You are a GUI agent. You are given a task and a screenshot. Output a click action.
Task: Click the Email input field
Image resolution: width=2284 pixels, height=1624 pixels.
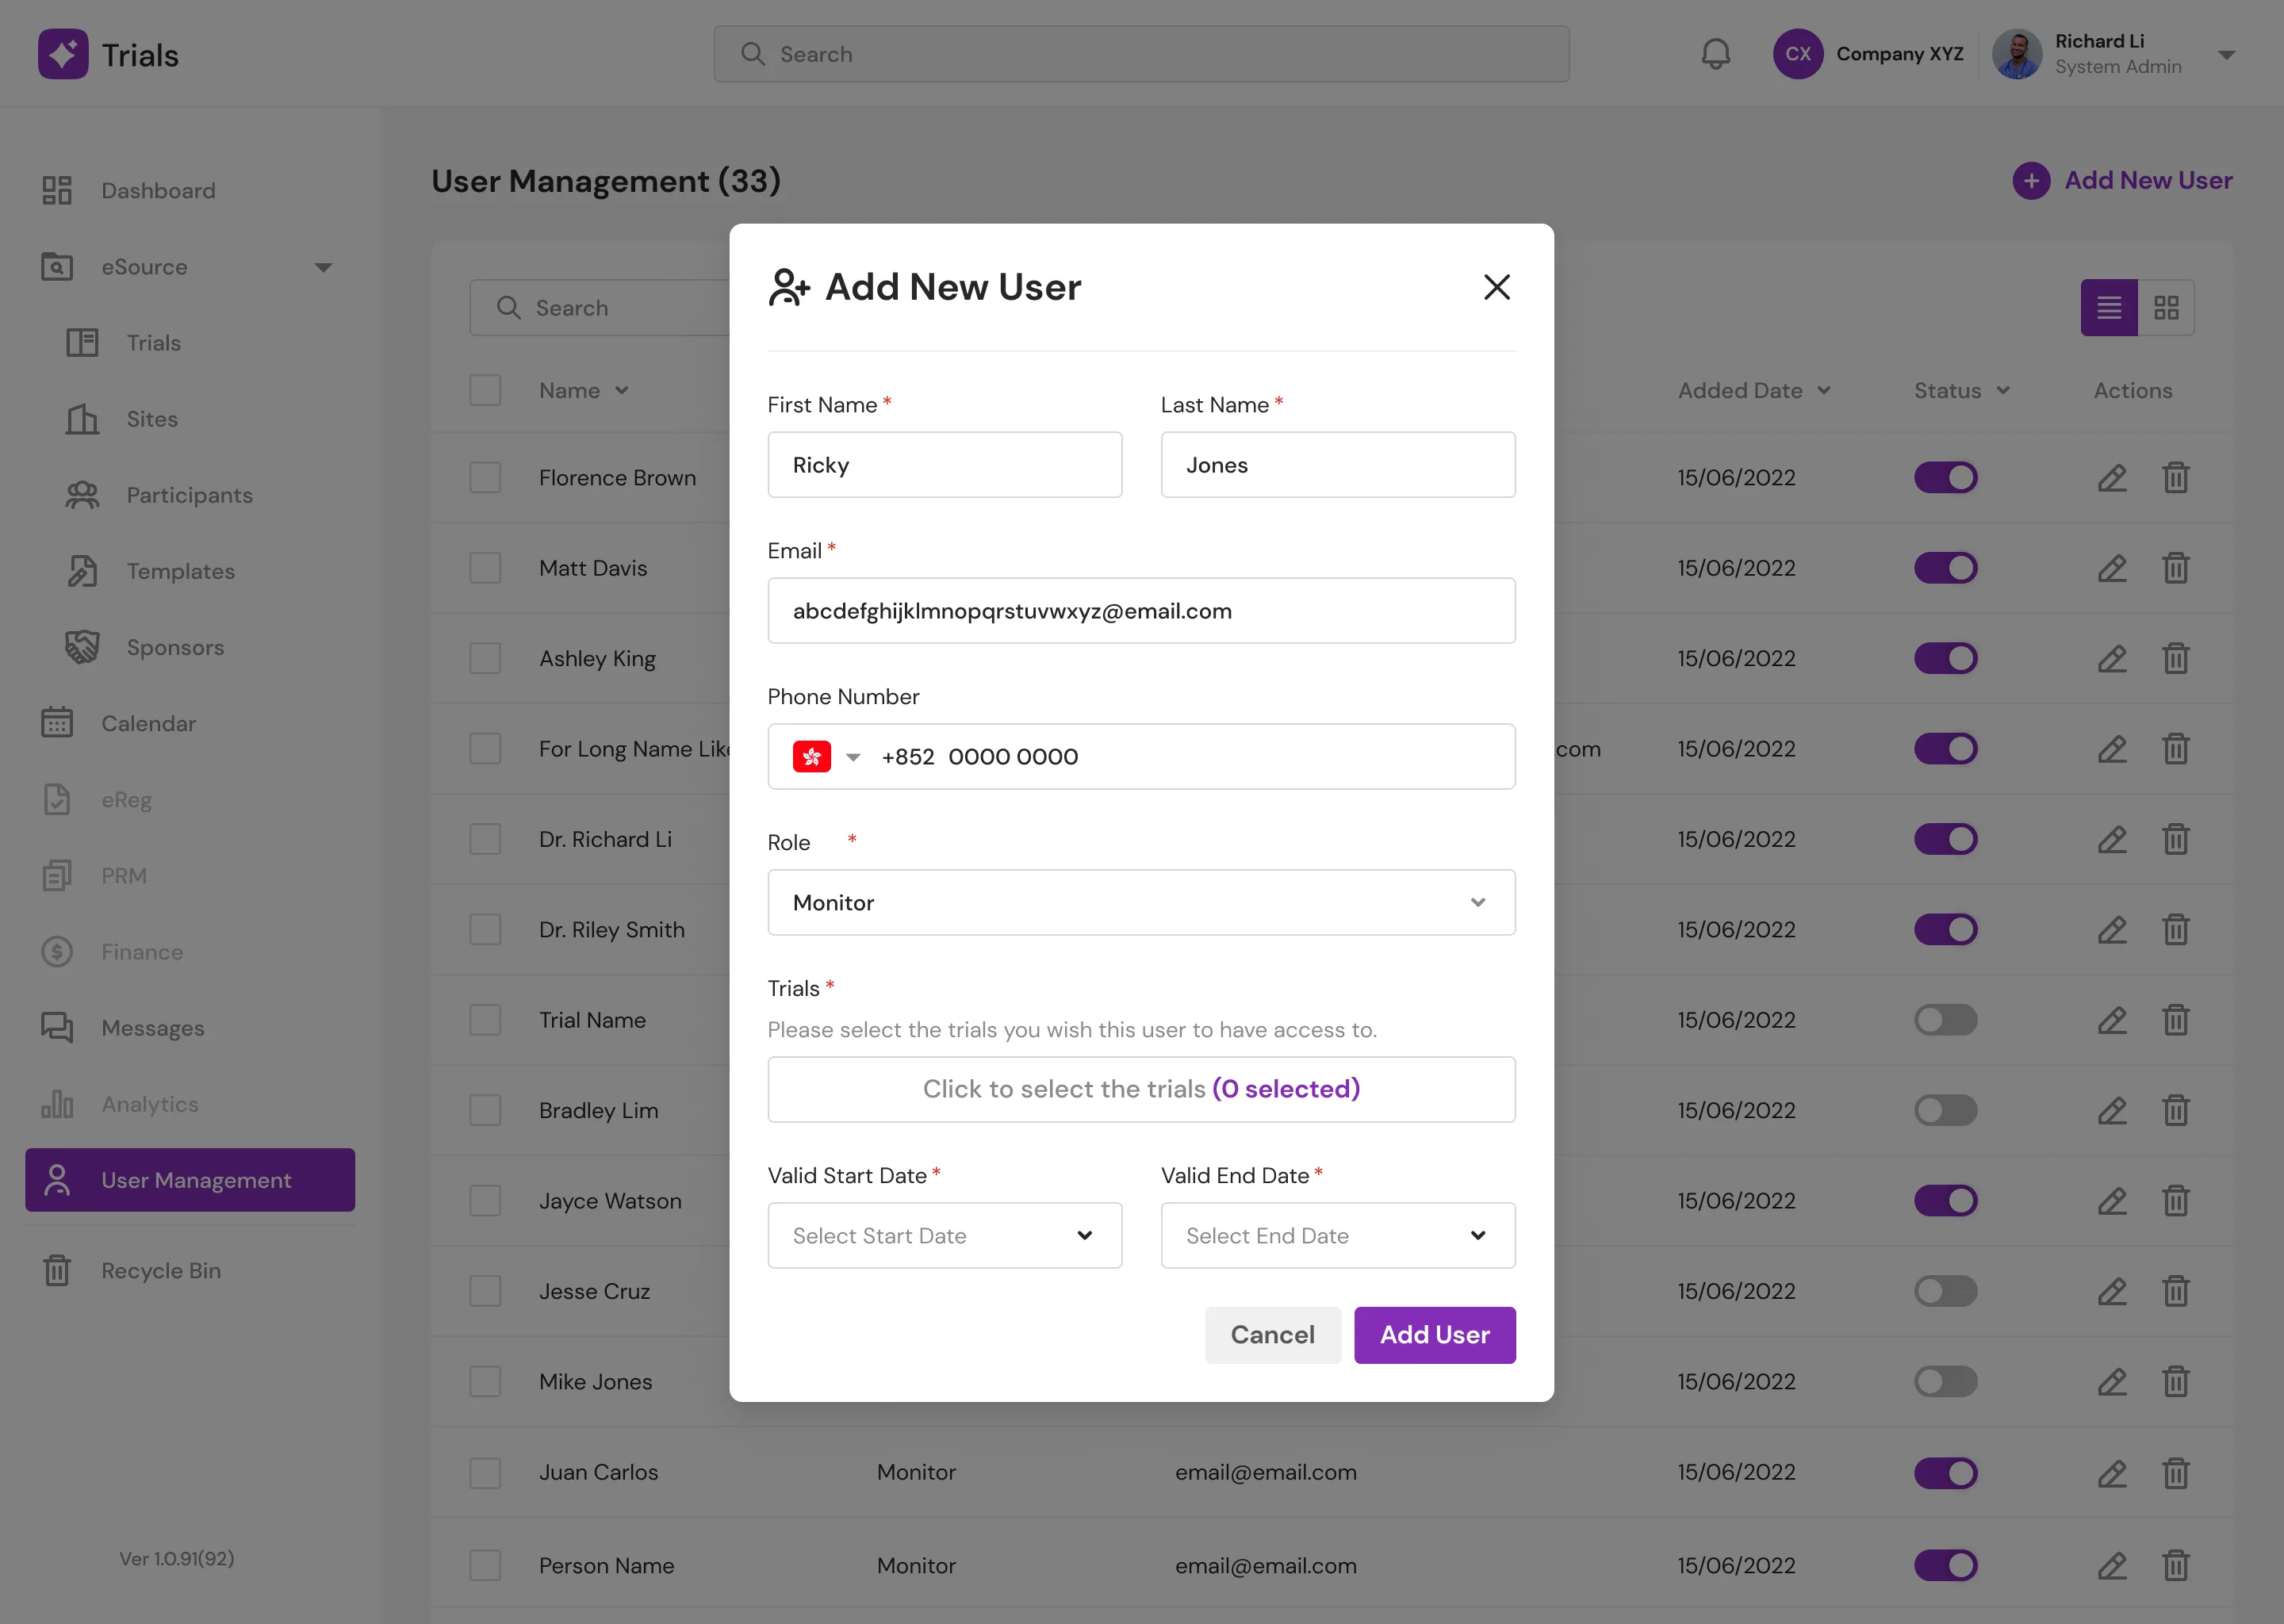pyautogui.click(x=1141, y=610)
